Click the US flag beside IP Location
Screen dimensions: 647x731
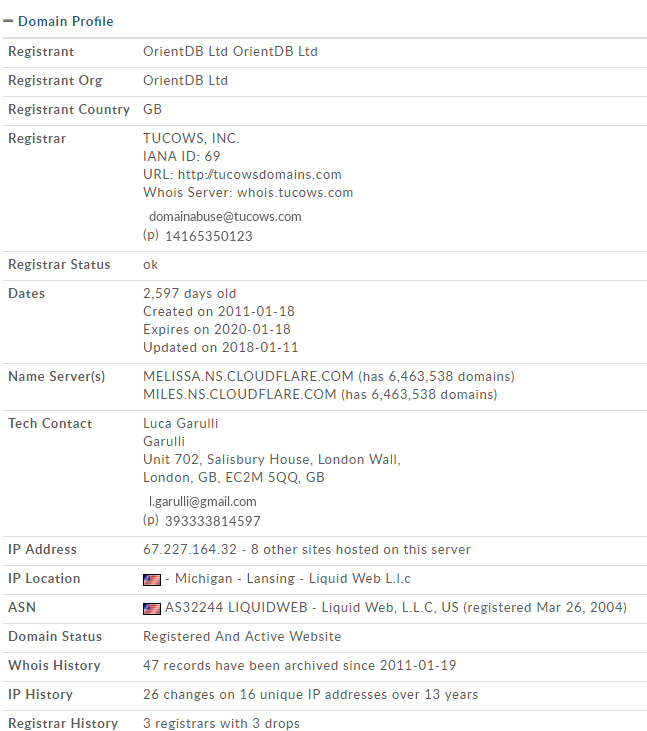click(152, 579)
